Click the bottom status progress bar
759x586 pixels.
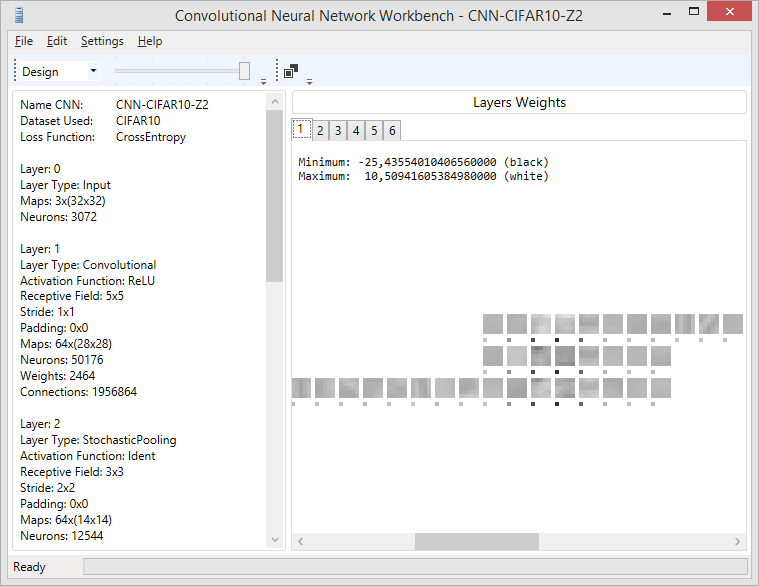[x=415, y=567]
